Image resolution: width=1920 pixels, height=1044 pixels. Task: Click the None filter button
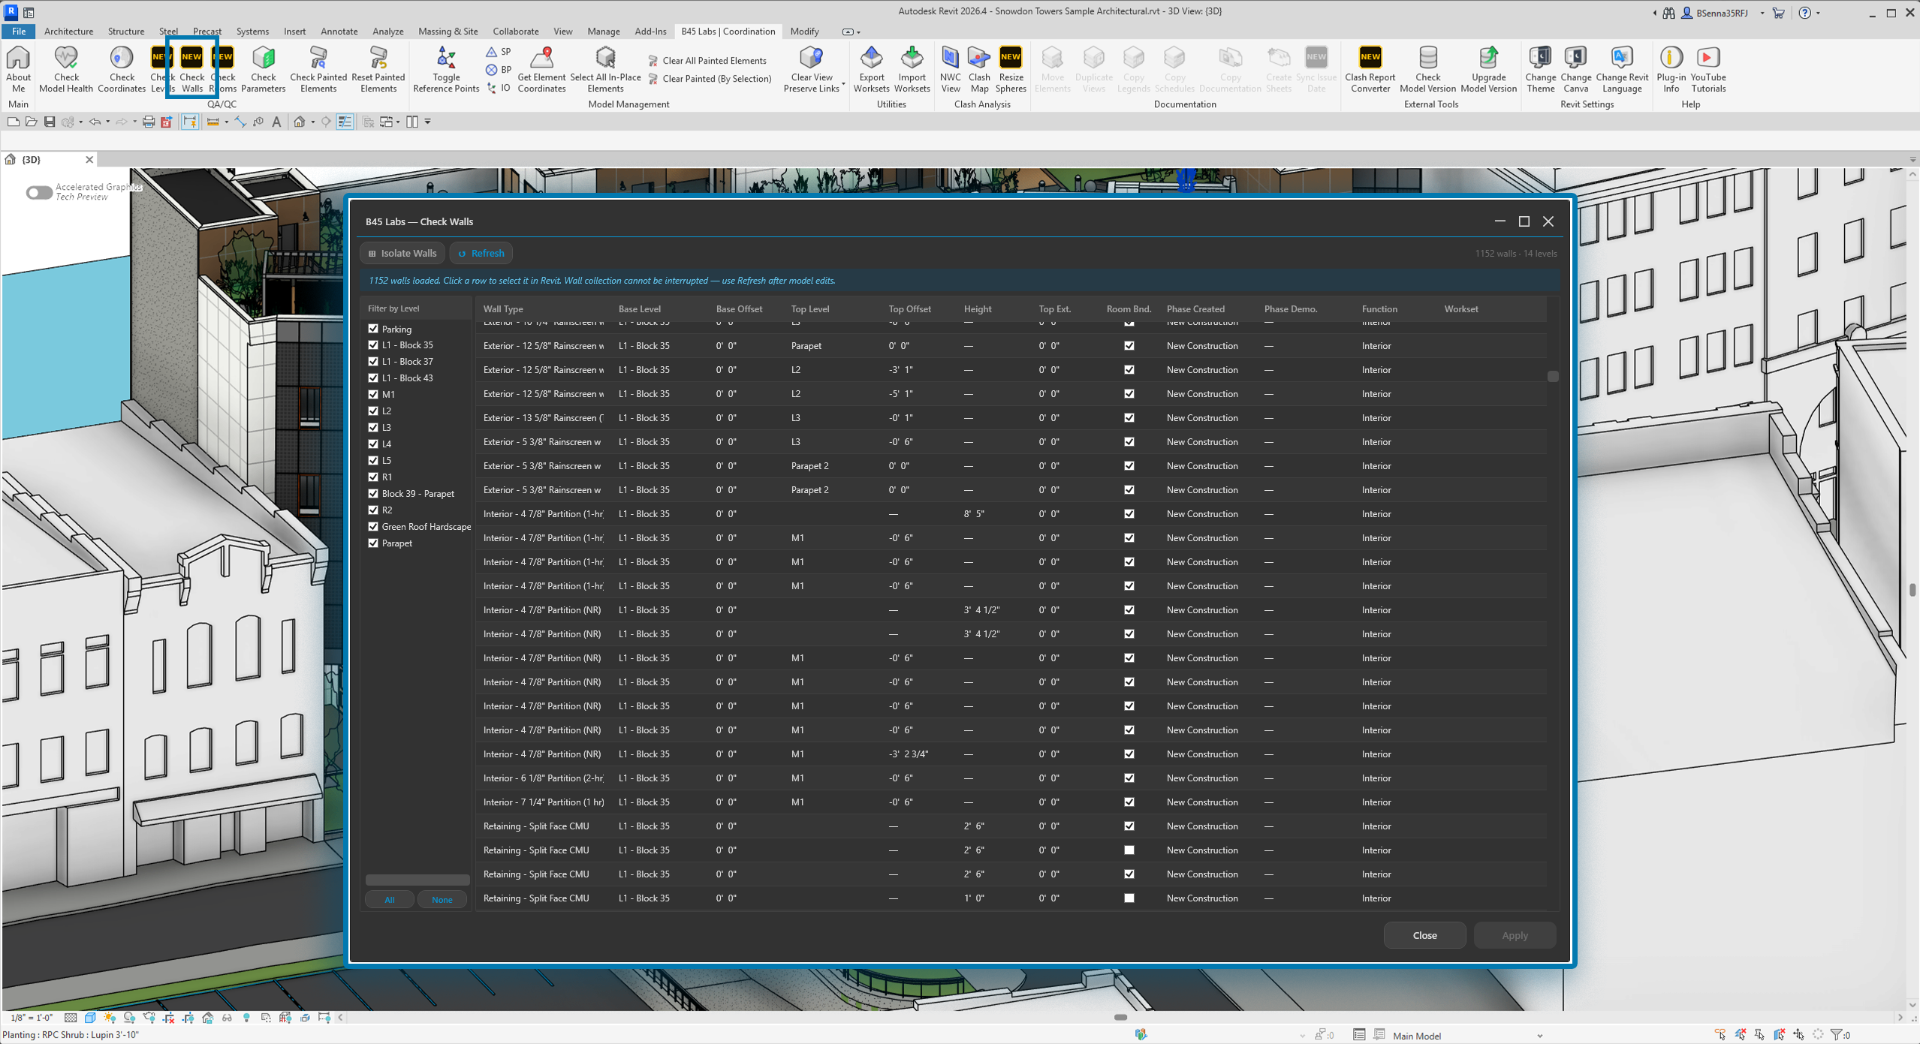(442, 900)
